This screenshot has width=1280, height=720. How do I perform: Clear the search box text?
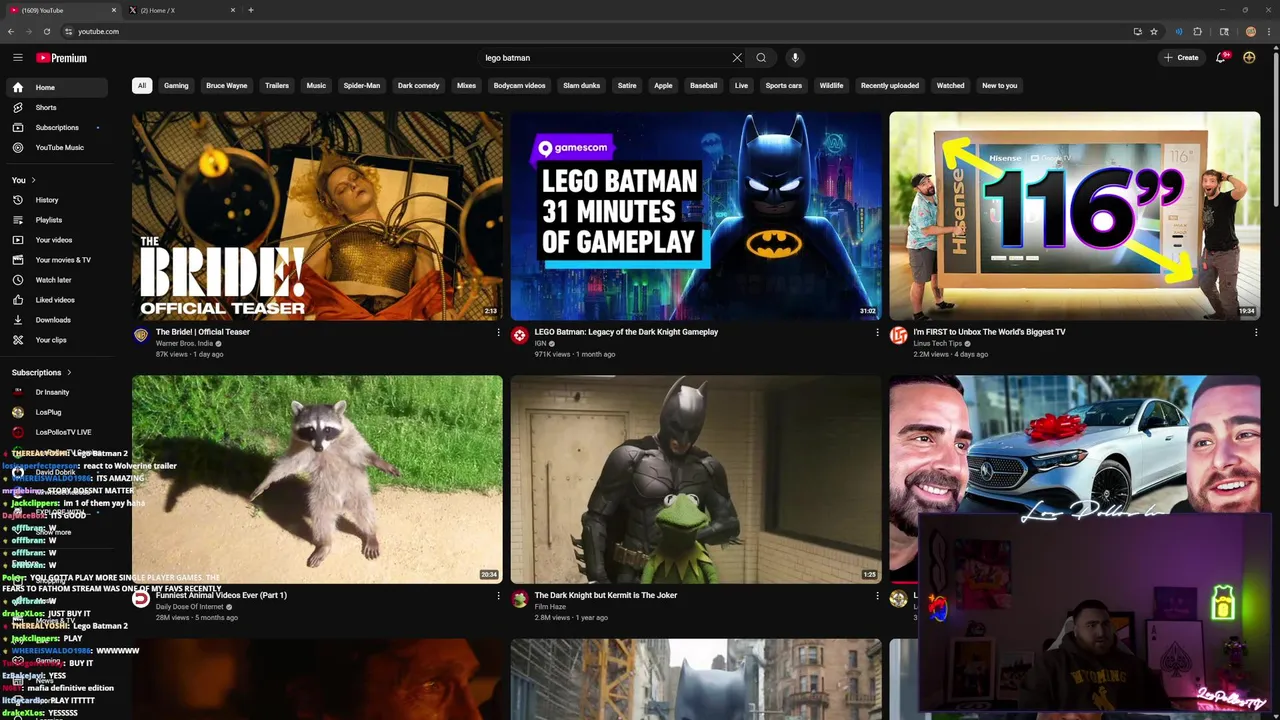(x=737, y=58)
